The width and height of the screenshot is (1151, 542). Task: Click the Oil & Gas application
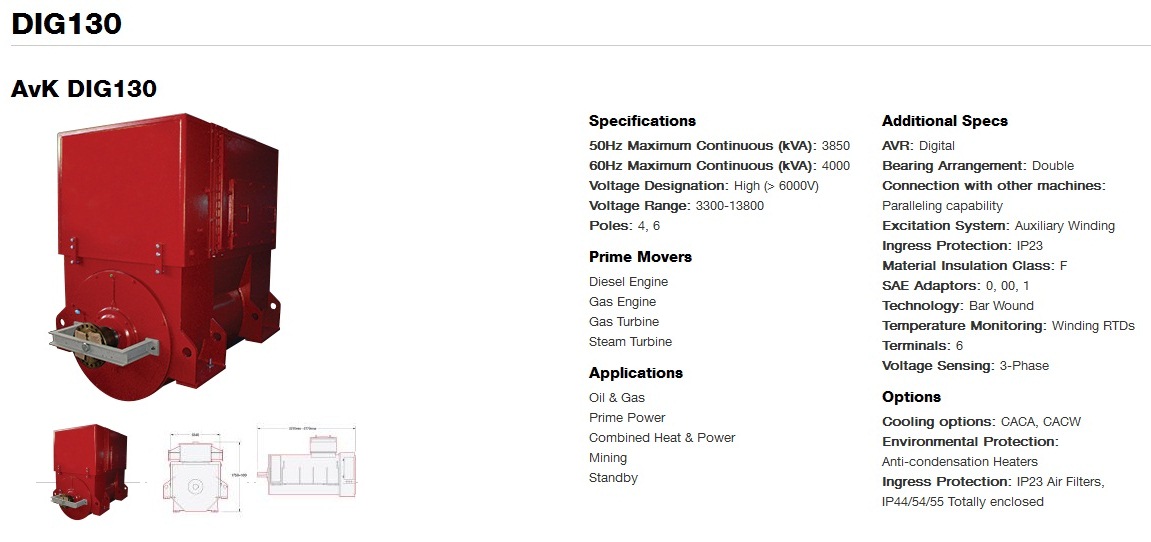pyautogui.click(x=617, y=398)
